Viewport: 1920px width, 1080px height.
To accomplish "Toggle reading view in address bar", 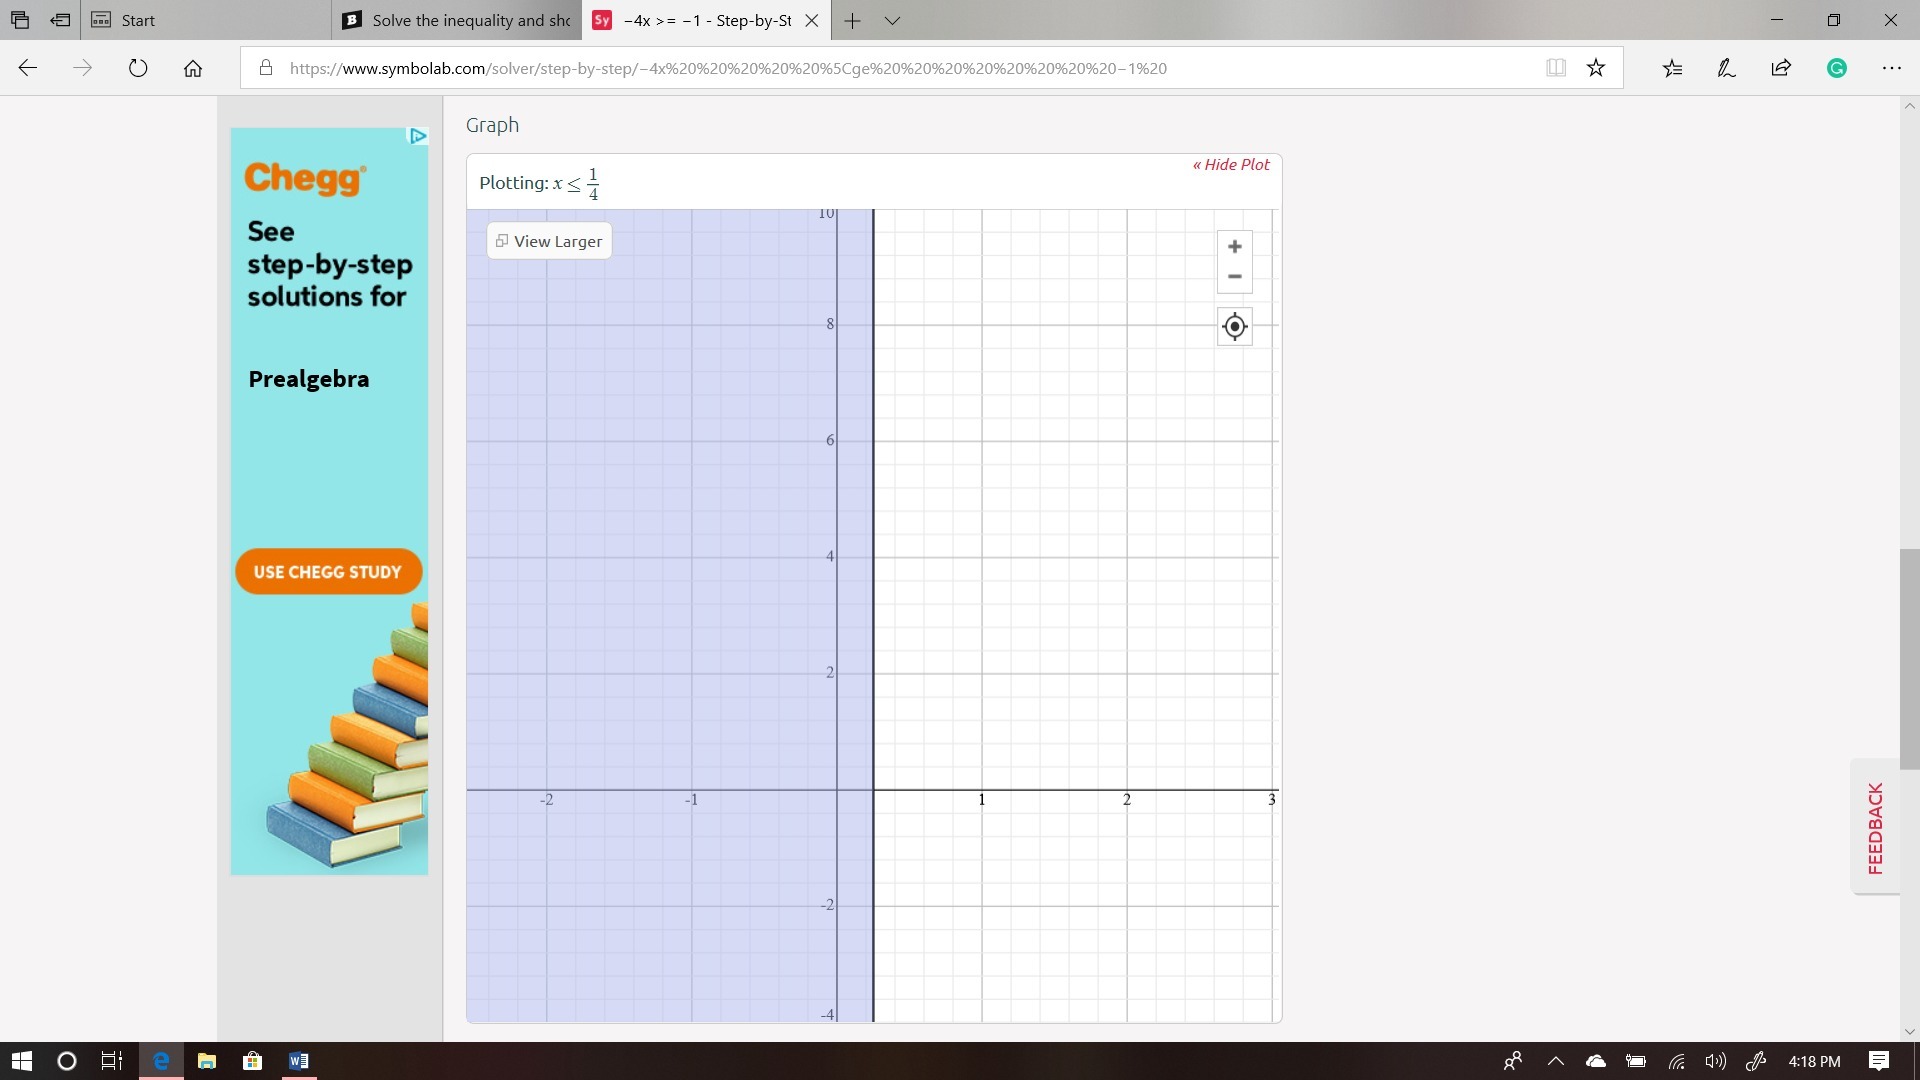I will pos(1555,68).
